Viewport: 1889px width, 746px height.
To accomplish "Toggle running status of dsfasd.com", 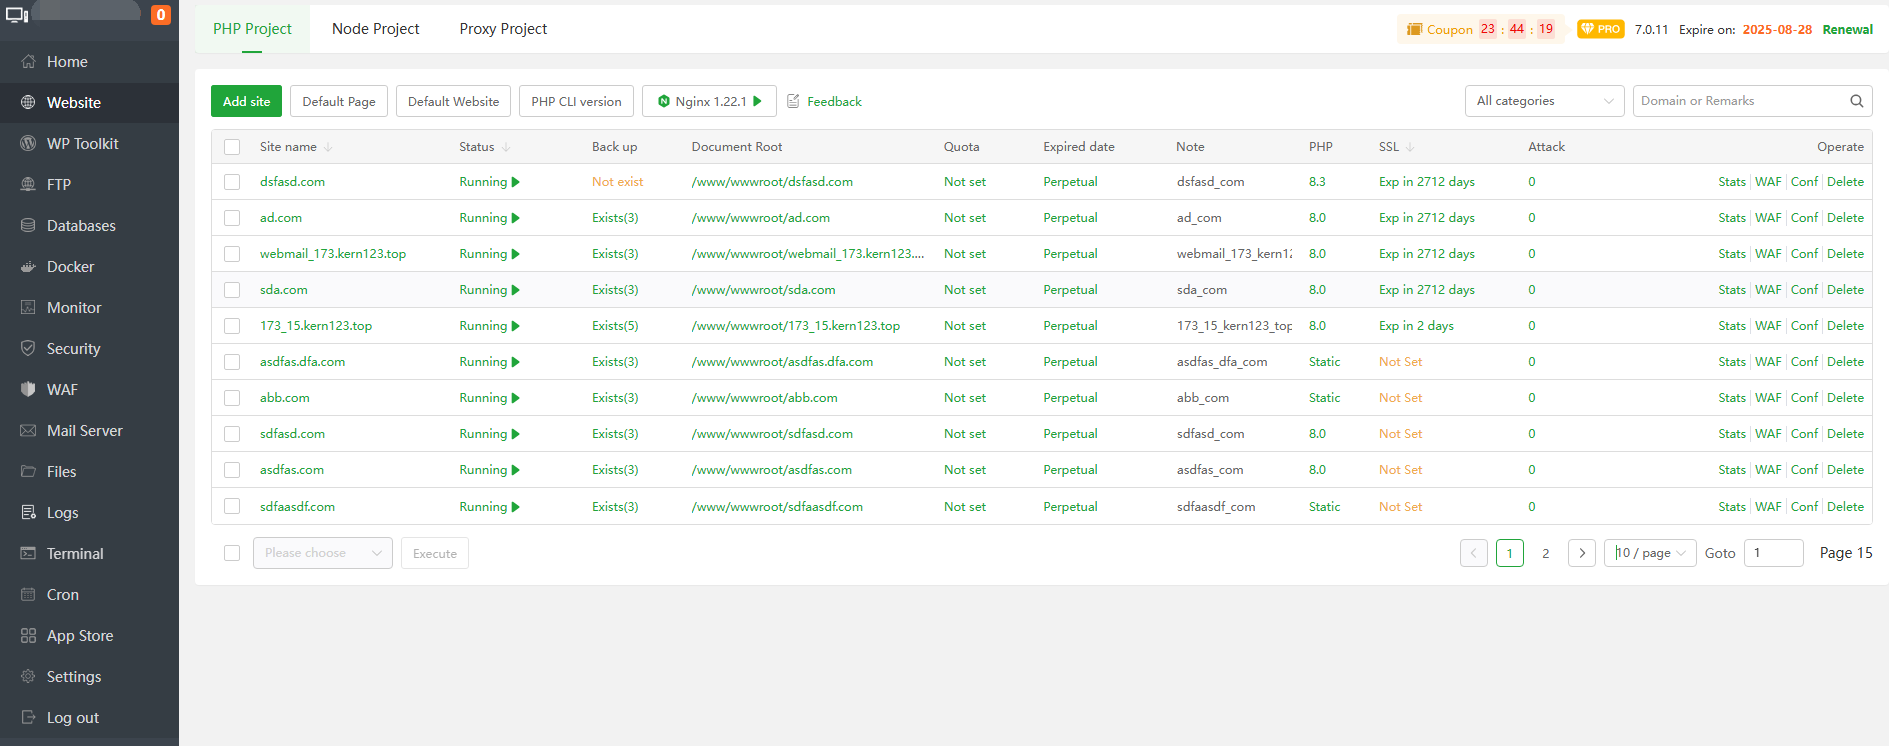I will coord(515,182).
